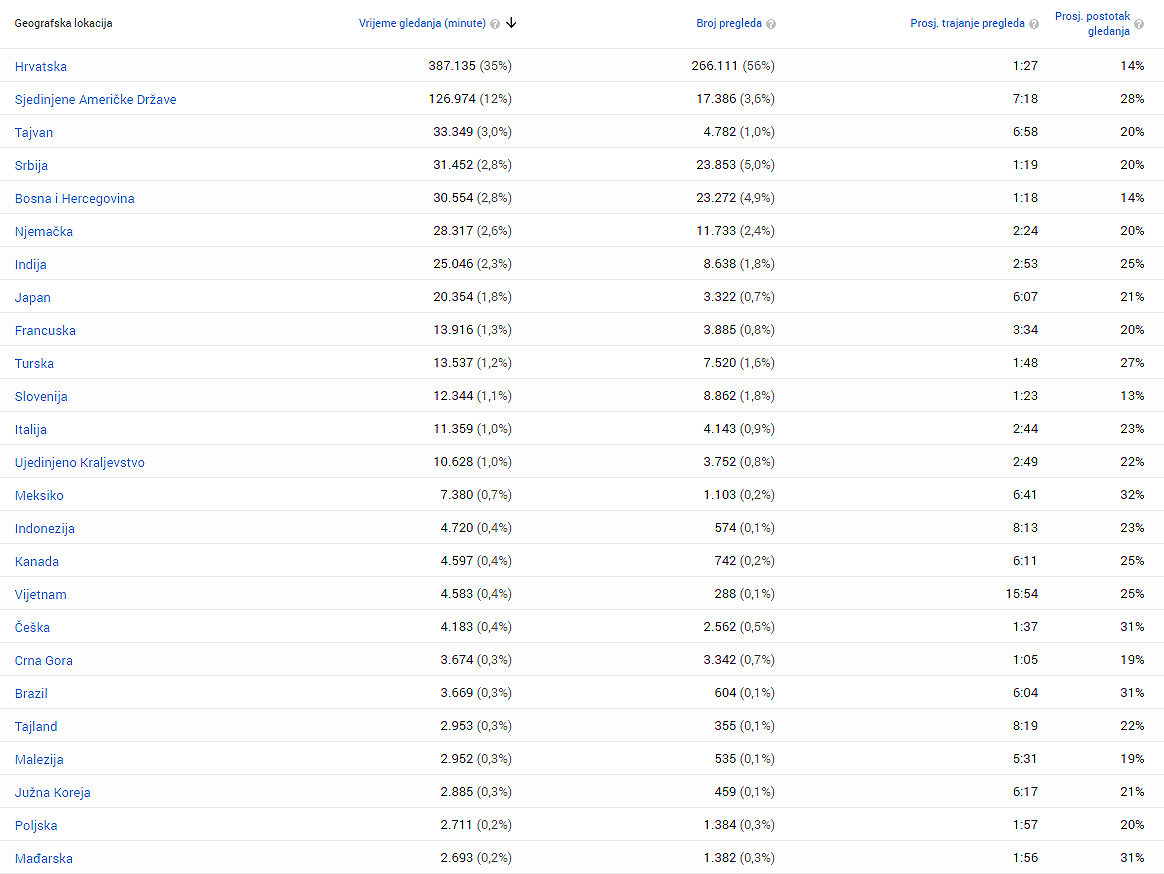Sort by Prosj. trajanje pregleda header
The image size is (1164, 874).
coord(967,23)
